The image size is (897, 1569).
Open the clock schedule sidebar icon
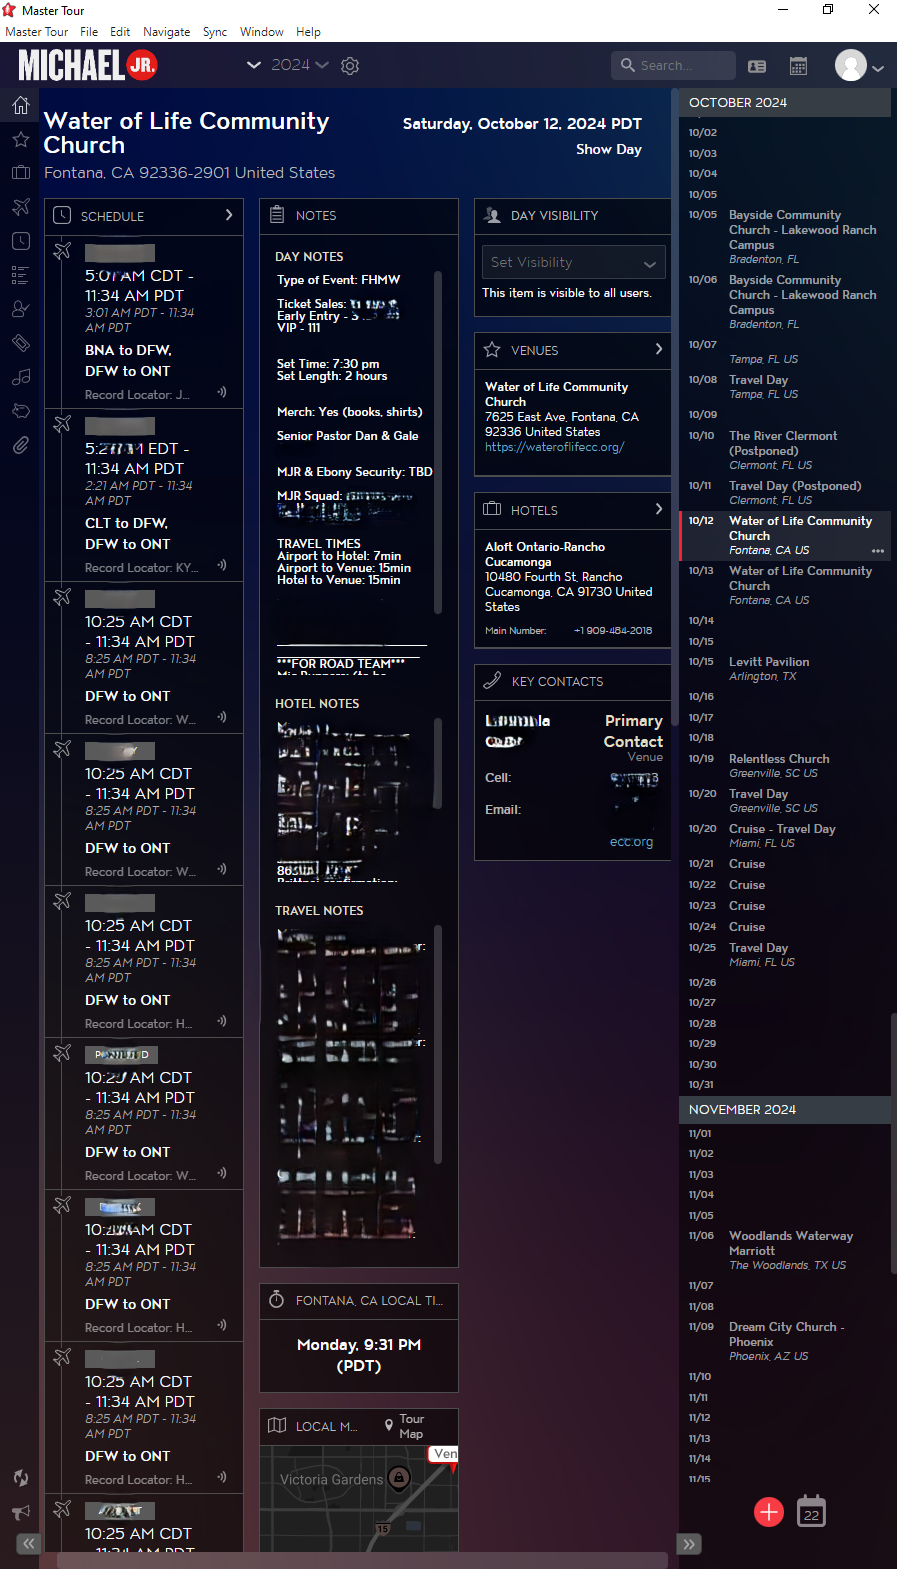tap(20, 241)
